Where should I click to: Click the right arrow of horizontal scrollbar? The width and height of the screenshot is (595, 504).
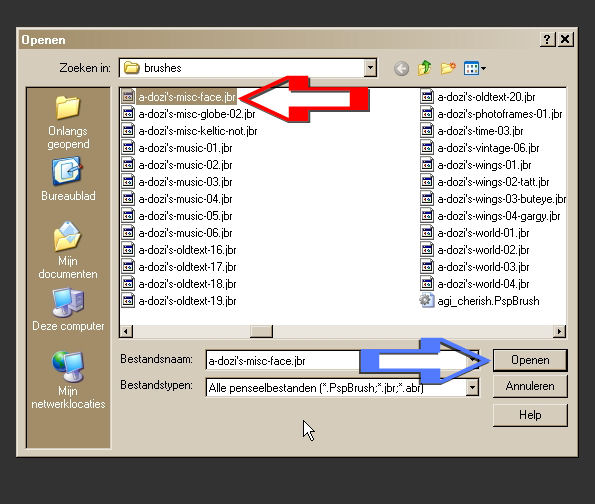point(559,331)
